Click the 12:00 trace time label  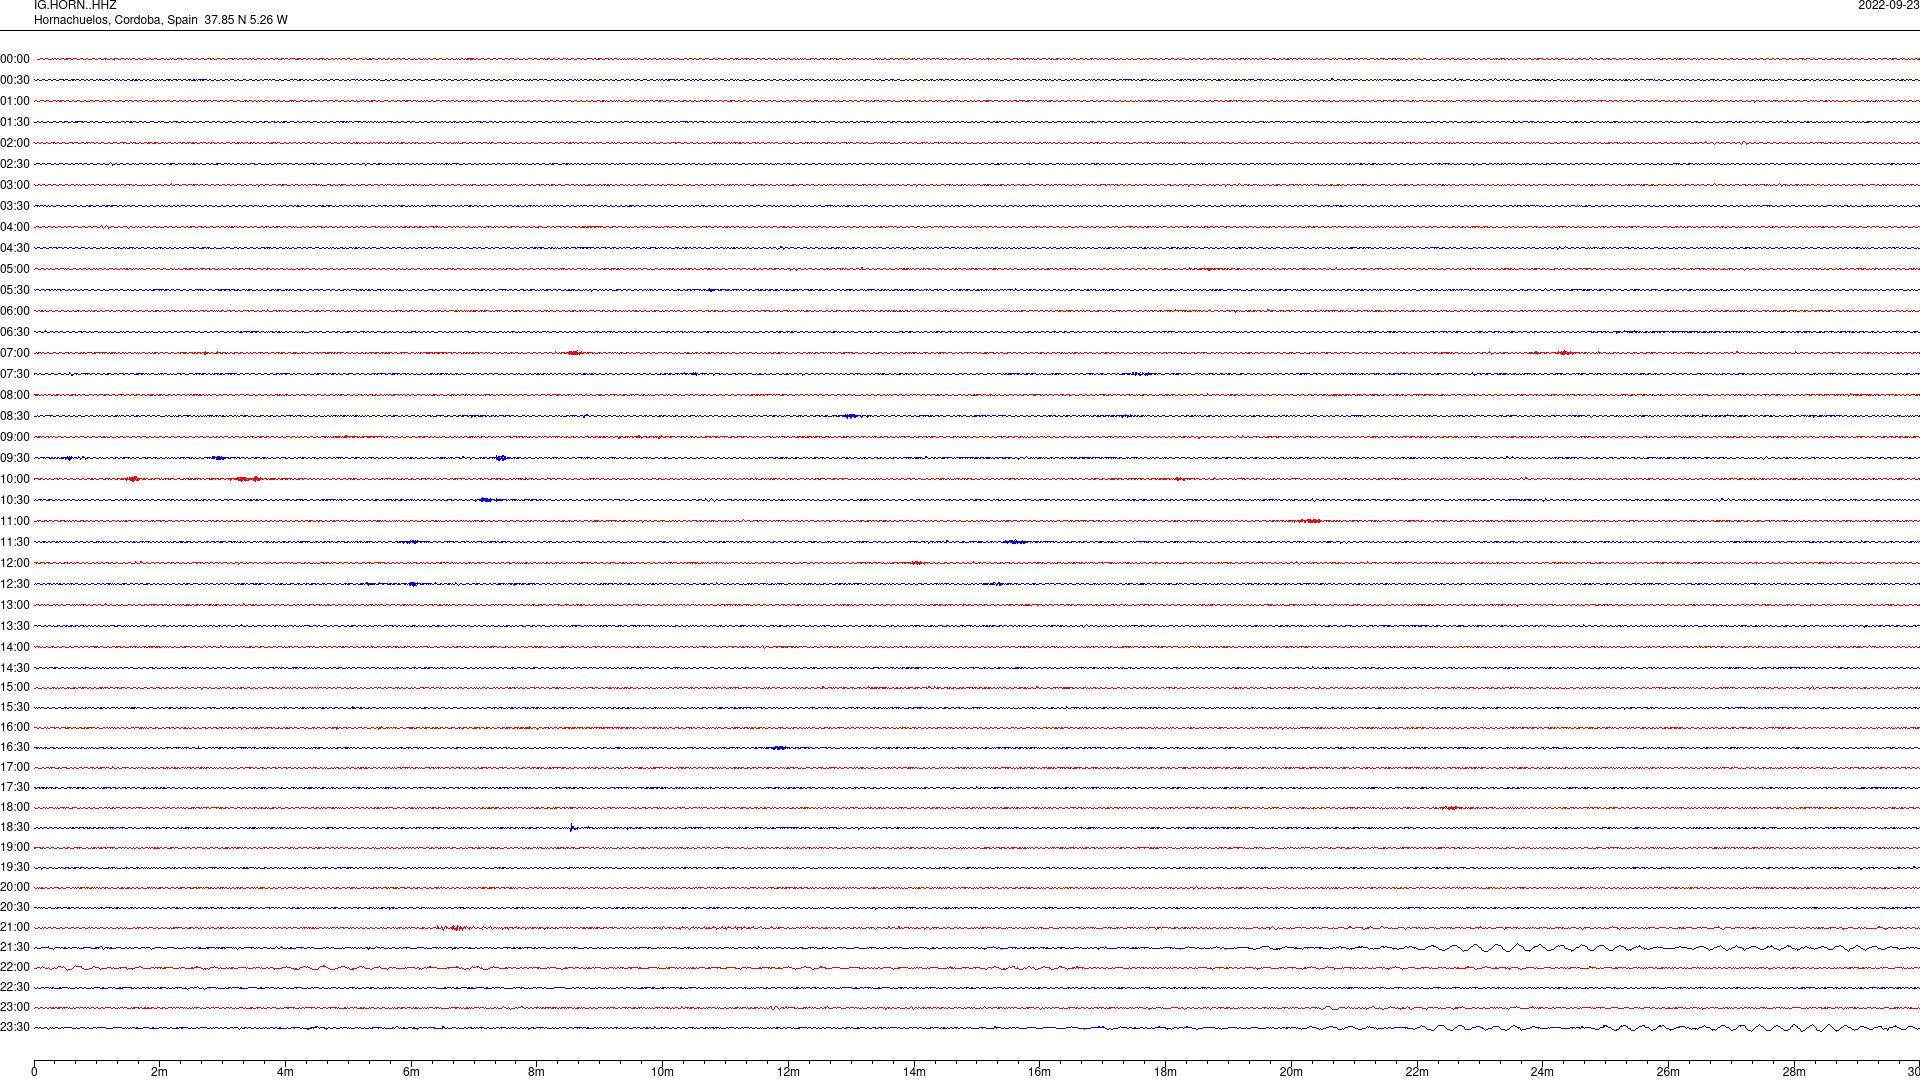(x=15, y=563)
